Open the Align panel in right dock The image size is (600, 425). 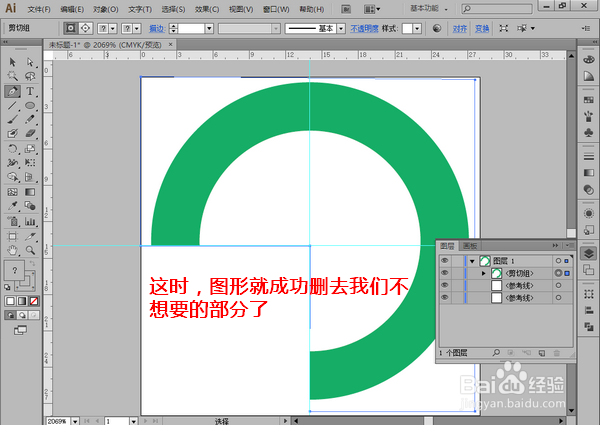589,310
